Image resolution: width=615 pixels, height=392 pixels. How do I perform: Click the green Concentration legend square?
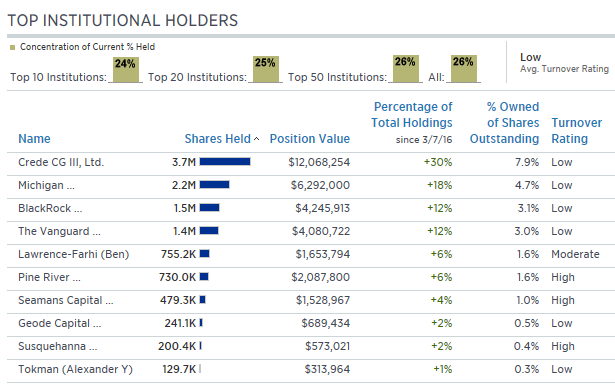click(13, 47)
